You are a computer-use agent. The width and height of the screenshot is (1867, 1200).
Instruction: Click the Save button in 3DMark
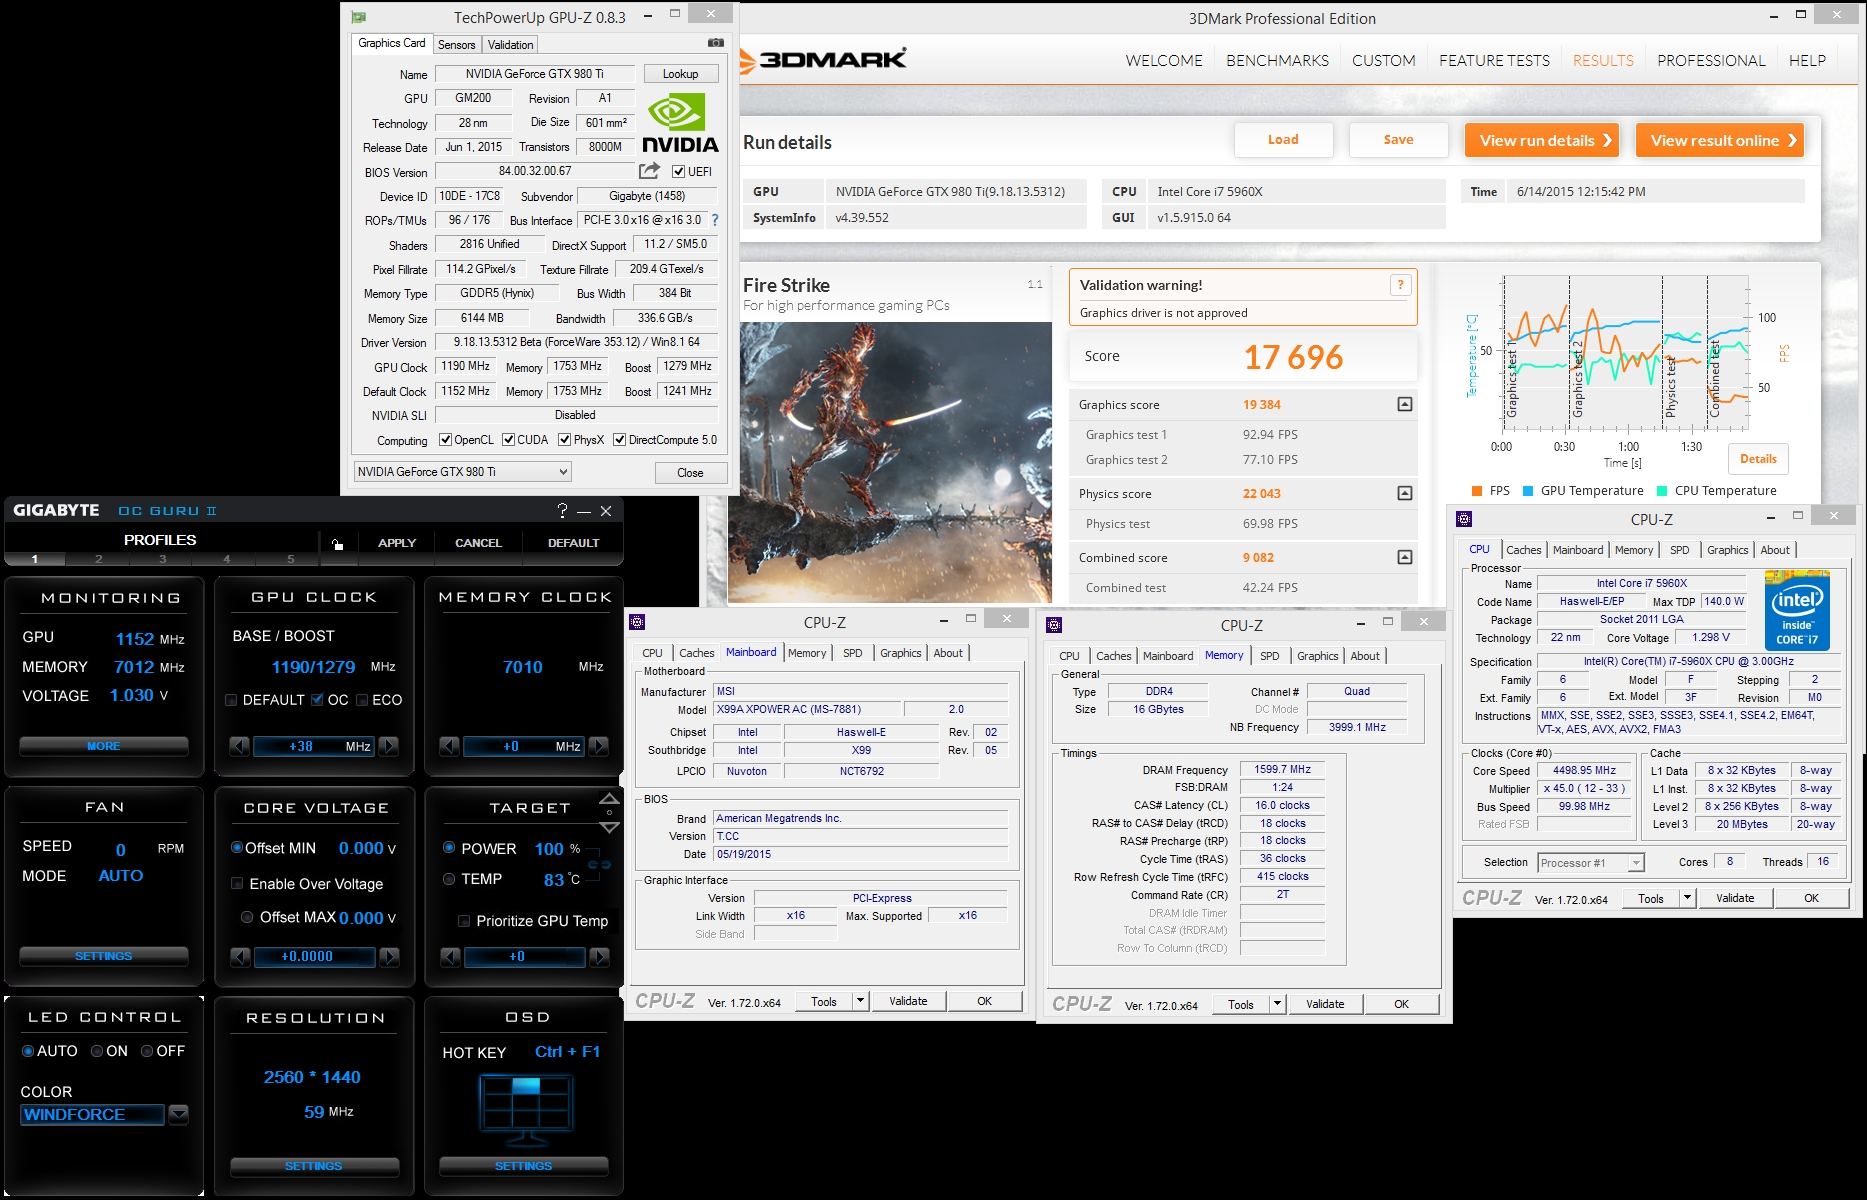(x=1398, y=140)
